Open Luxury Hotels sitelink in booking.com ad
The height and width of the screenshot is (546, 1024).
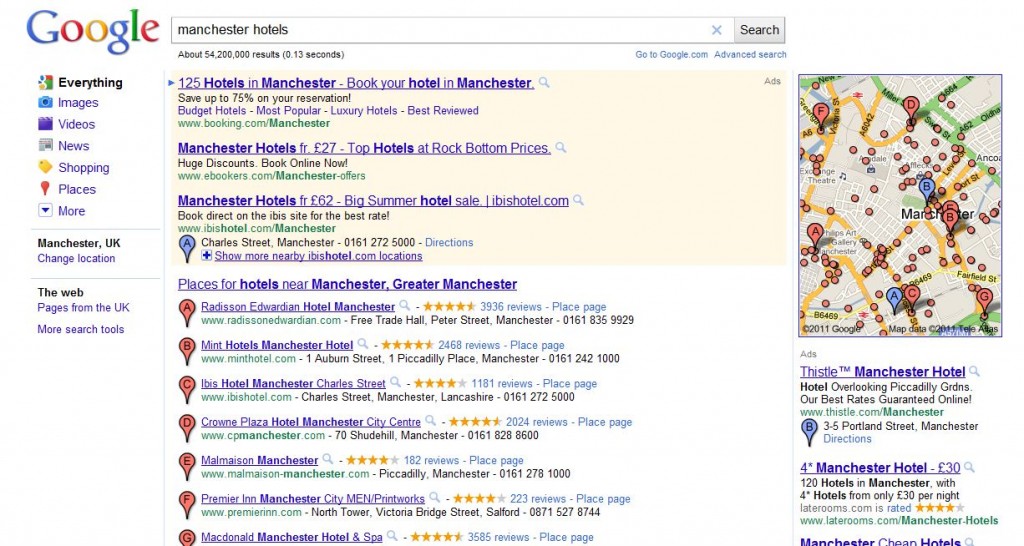coord(363,110)
